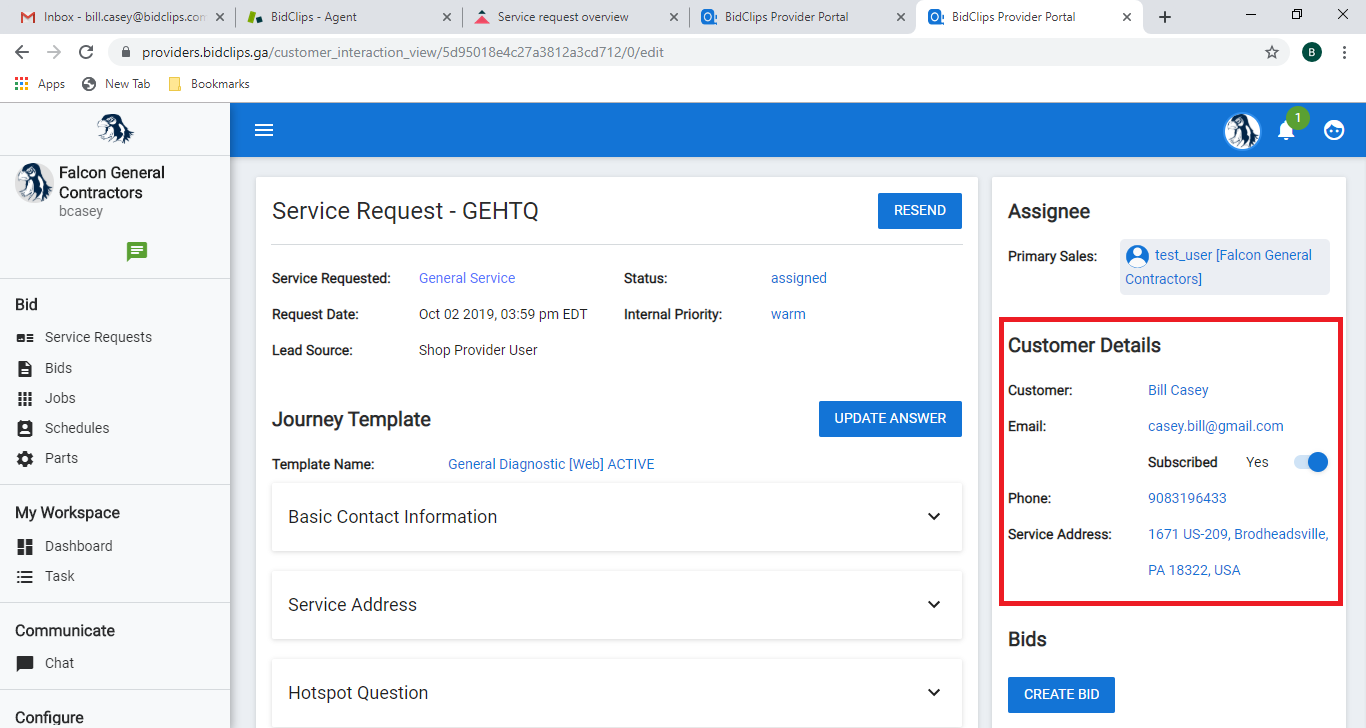
Task: Click lead source 'Shop Provider User'
Action: tap(478, 350)
